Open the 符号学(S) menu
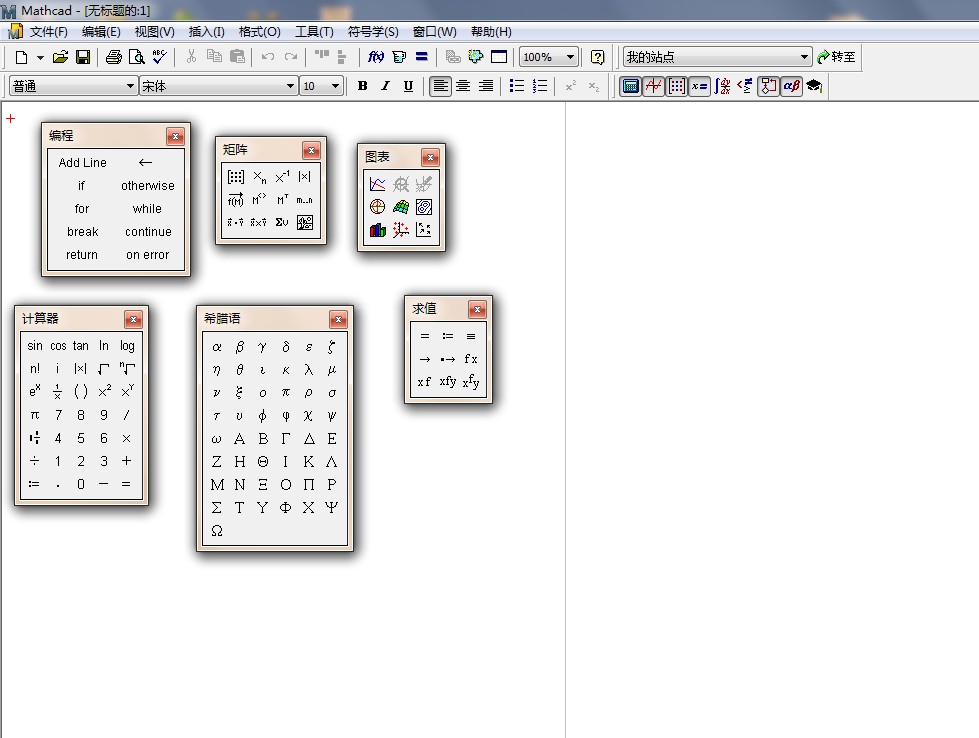 (373, 32)
